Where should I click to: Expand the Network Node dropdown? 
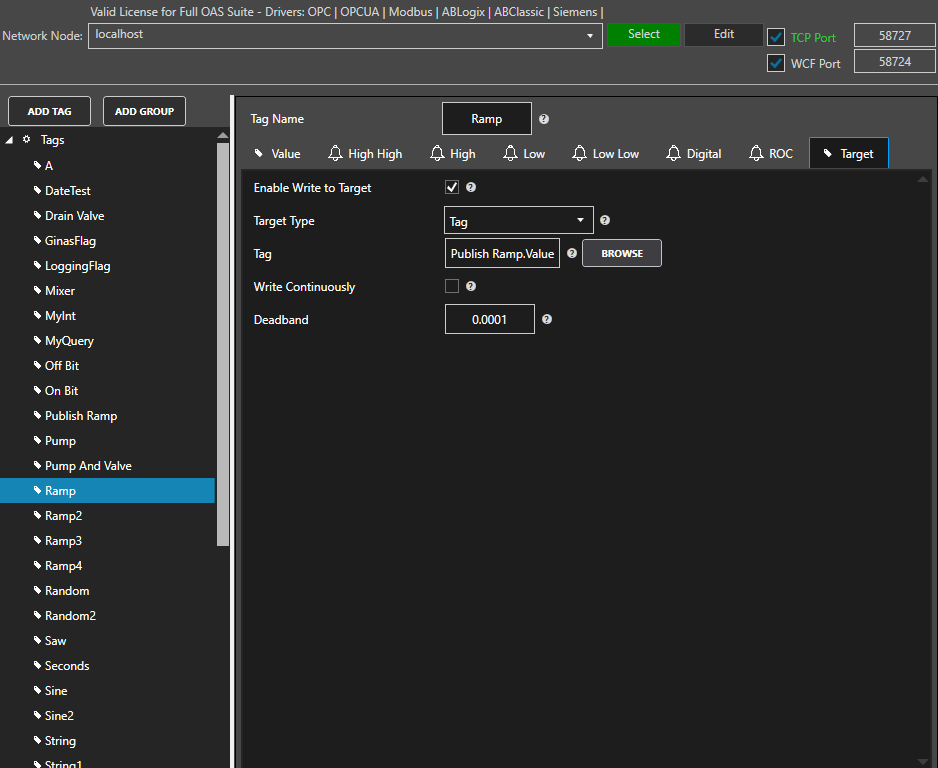590,35
